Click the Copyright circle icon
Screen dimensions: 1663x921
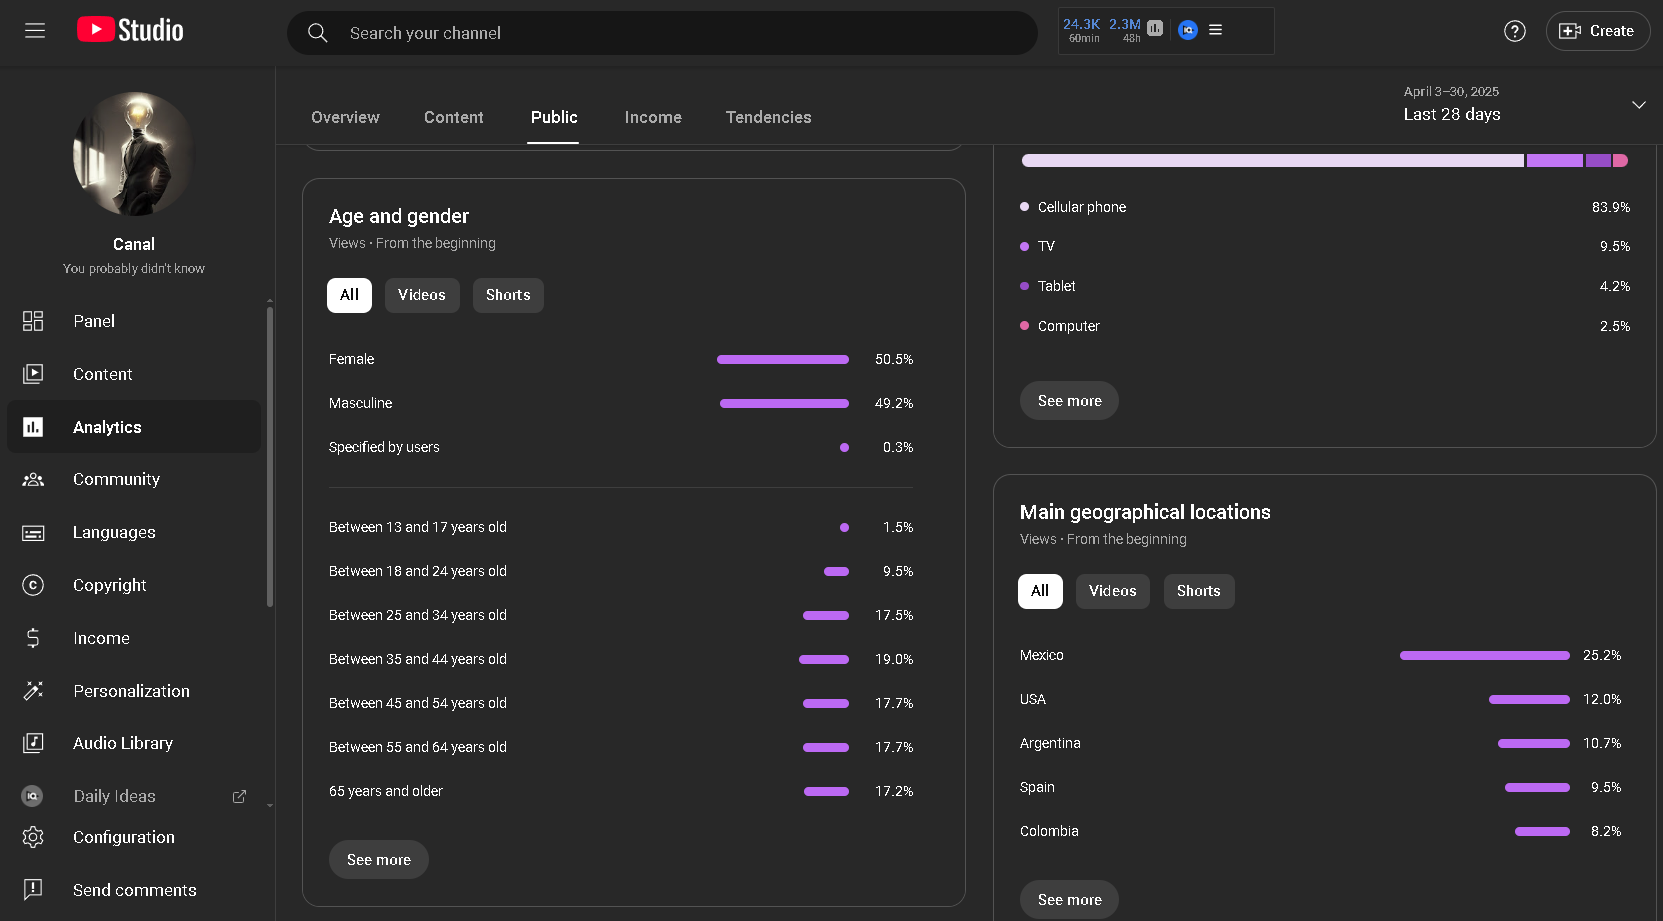click(x=33, y=585)
